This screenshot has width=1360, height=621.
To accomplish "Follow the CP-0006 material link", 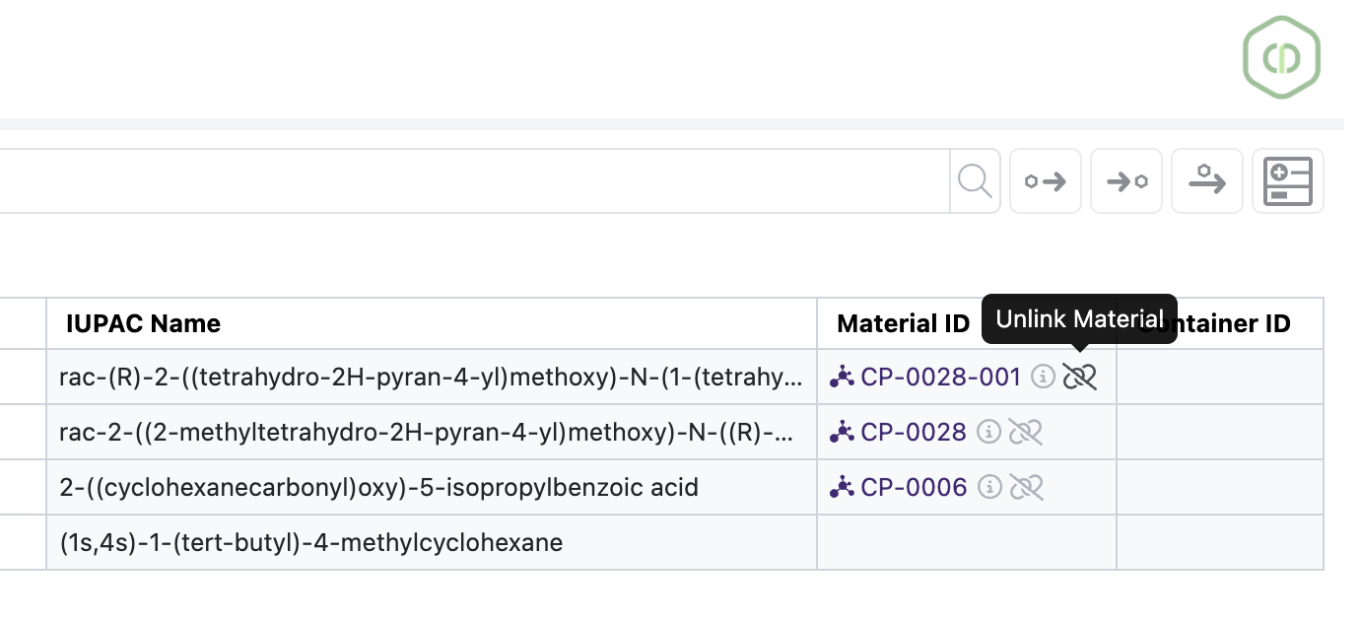I will (913, 487).
